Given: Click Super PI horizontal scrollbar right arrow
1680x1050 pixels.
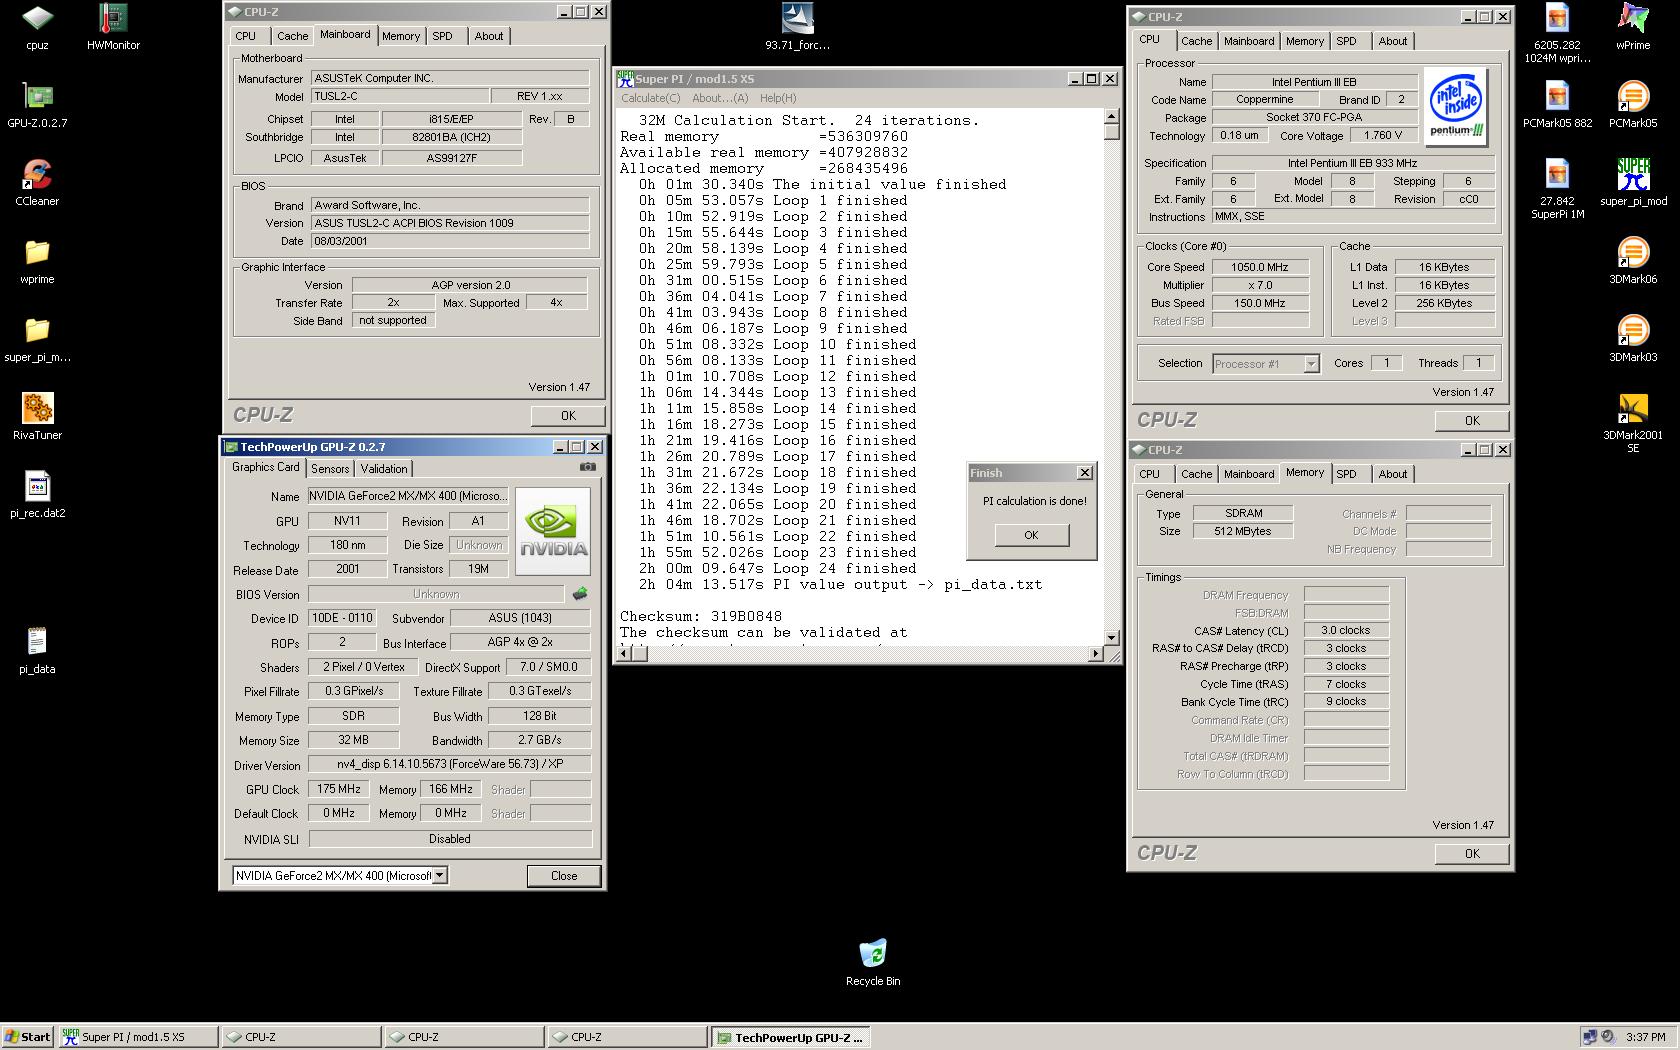Looking at the screenshot, I should [1096, 654].
